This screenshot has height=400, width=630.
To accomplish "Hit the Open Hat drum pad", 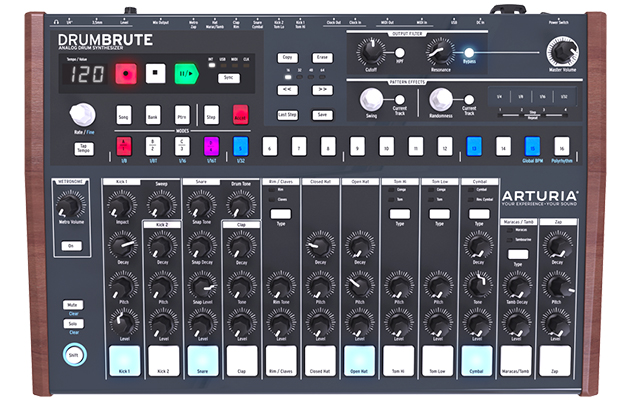I will (359, 359).
